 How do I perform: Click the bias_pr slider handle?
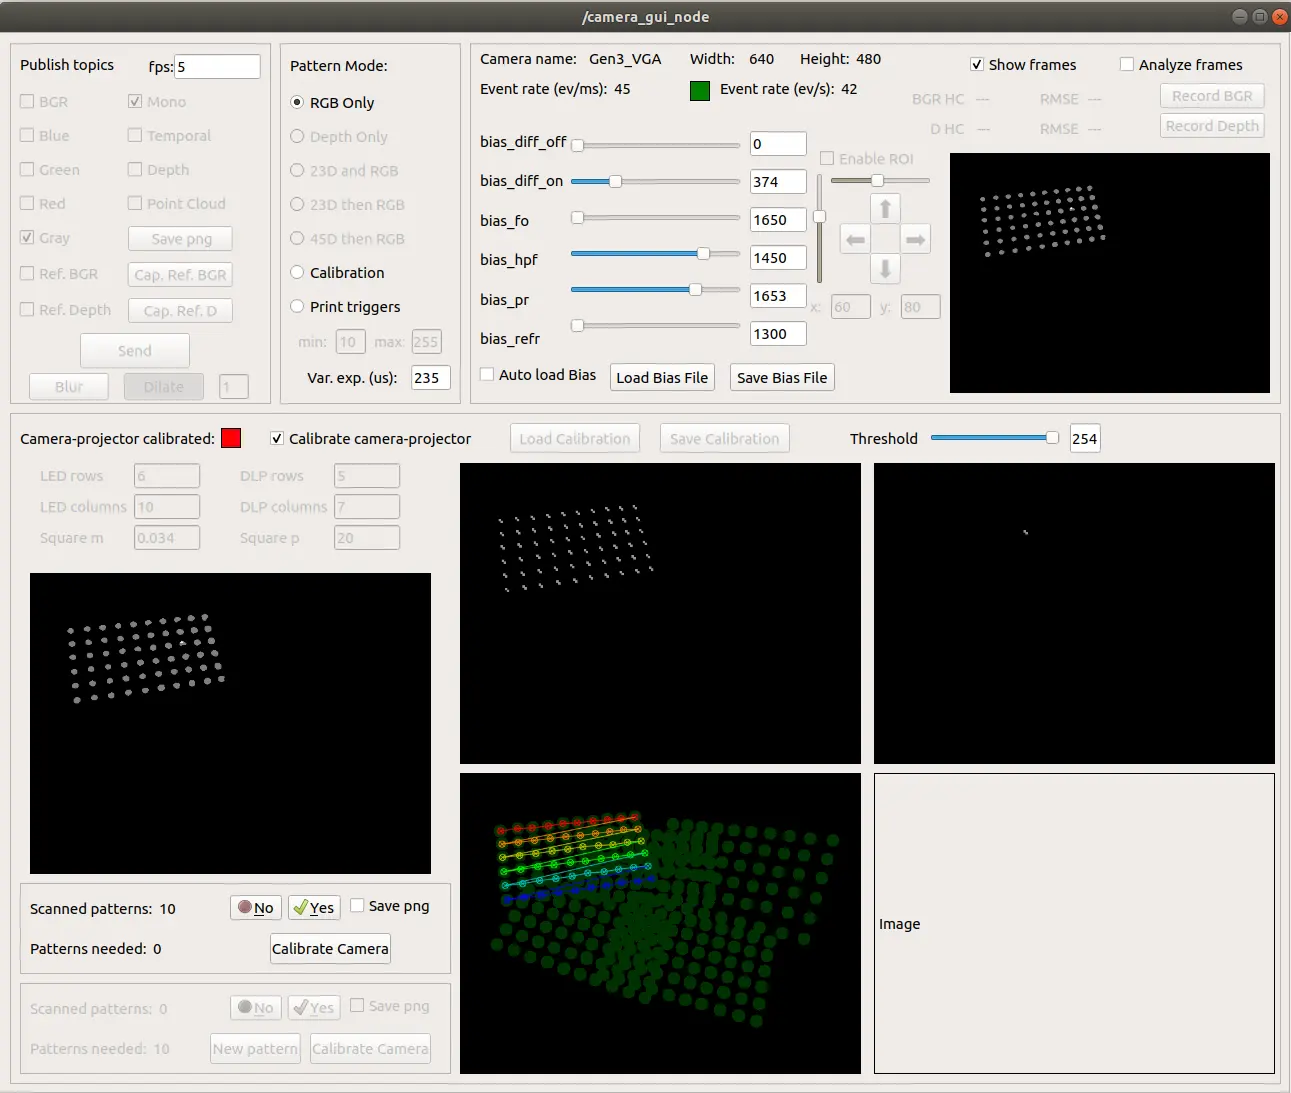pyautogui.click(x=695, y=289)
